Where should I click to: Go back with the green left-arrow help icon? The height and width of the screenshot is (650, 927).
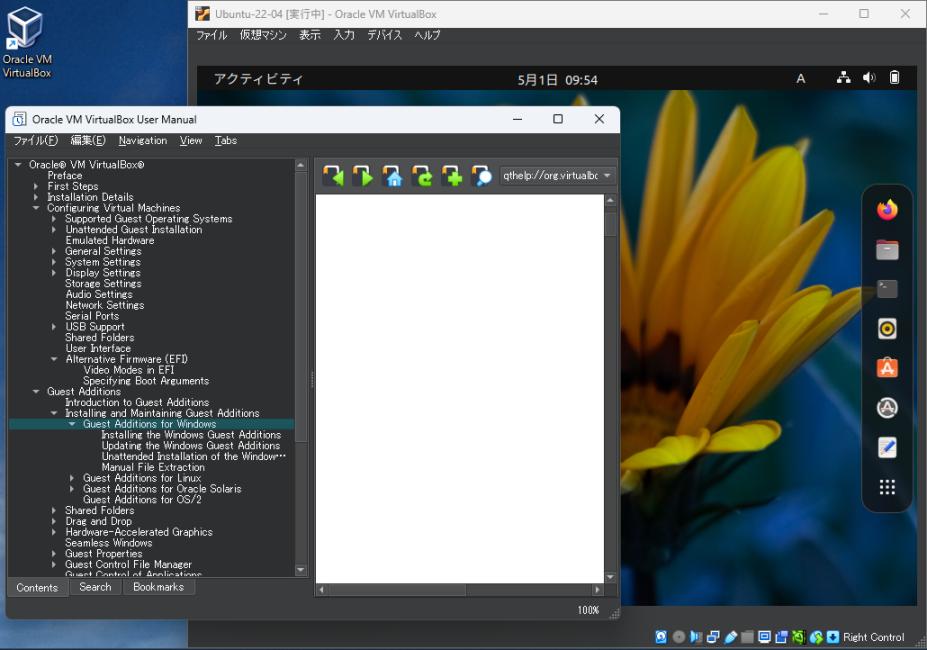point(333,176)
